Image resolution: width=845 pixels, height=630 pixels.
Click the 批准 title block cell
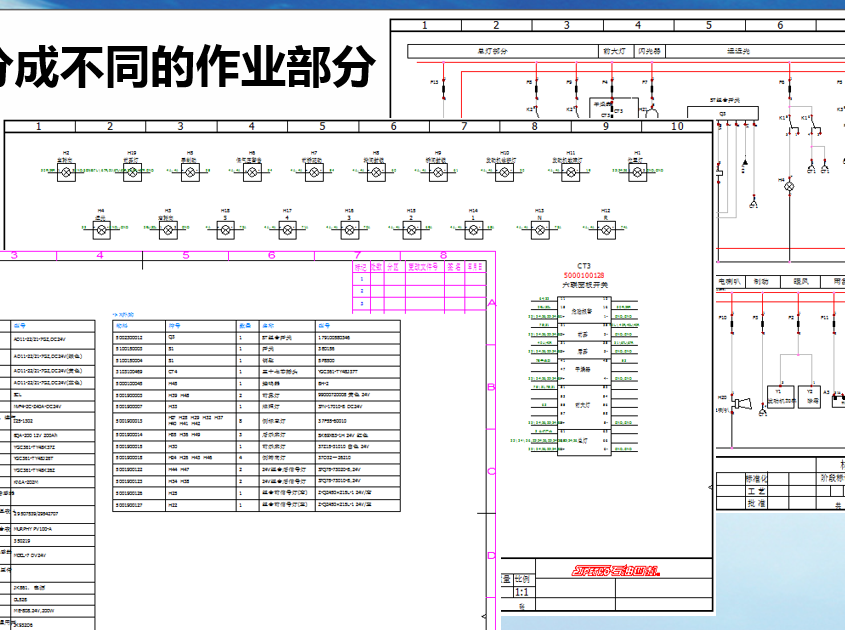point(756,503)
